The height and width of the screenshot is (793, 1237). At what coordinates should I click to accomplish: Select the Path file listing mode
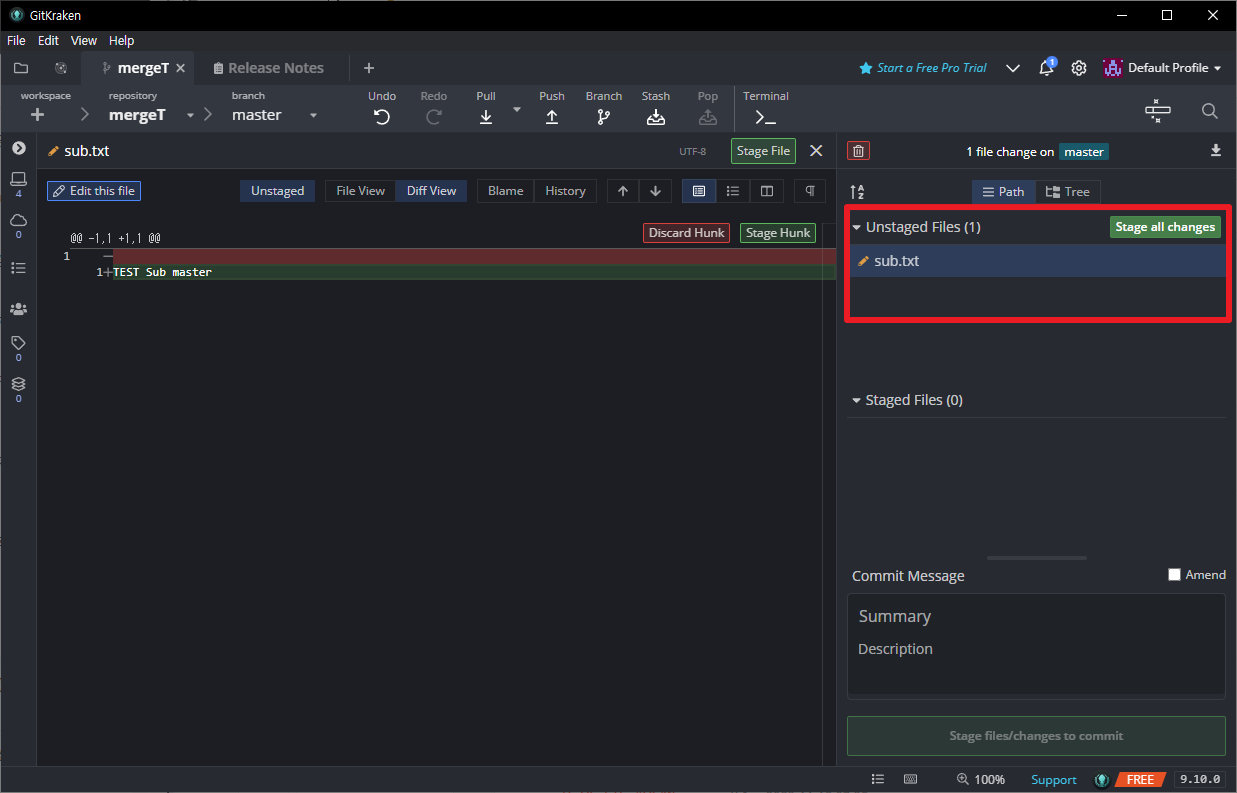[1003, 192]
